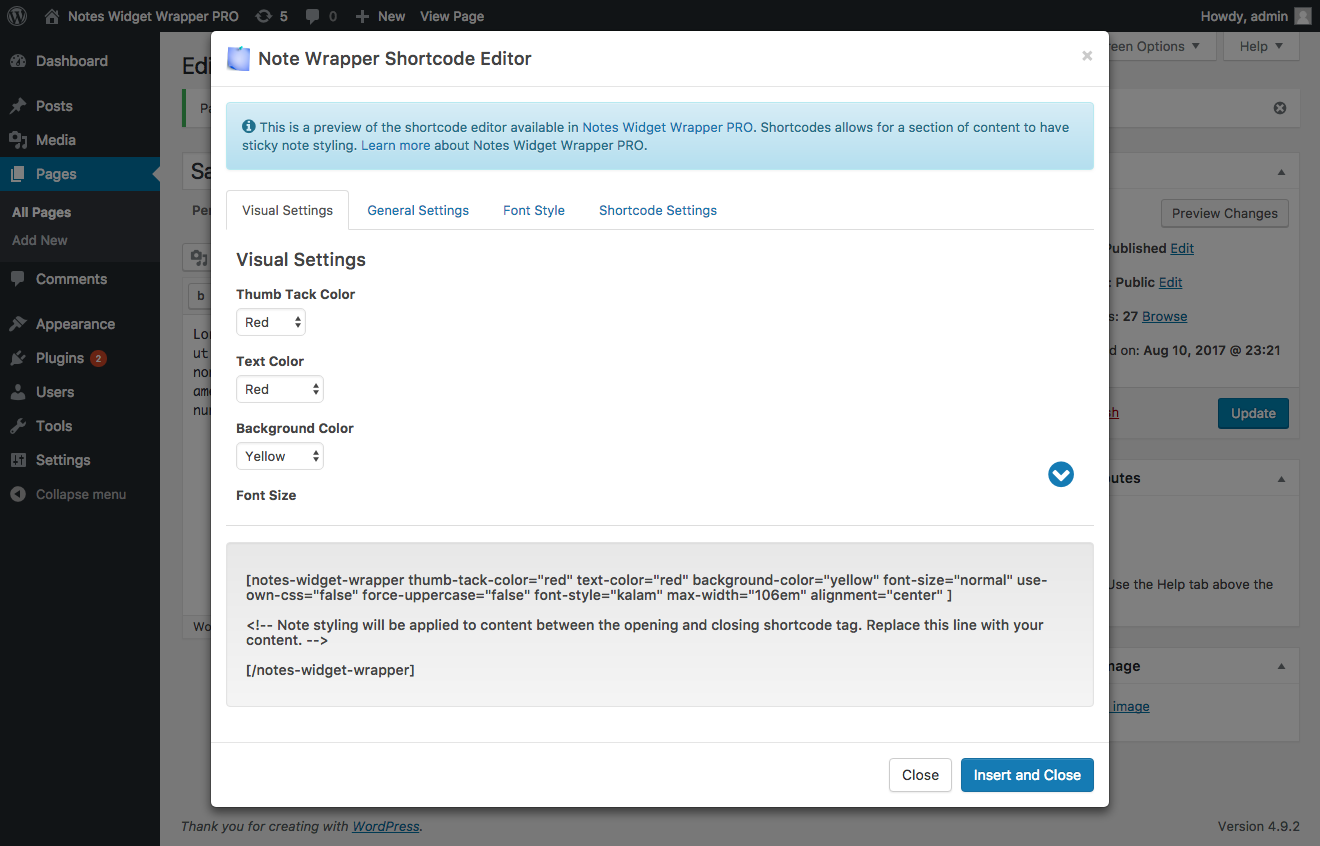Close the modal using the X icon
Image resolution: width=1320 pixels, height=846 pixels.
[1087, 57]
